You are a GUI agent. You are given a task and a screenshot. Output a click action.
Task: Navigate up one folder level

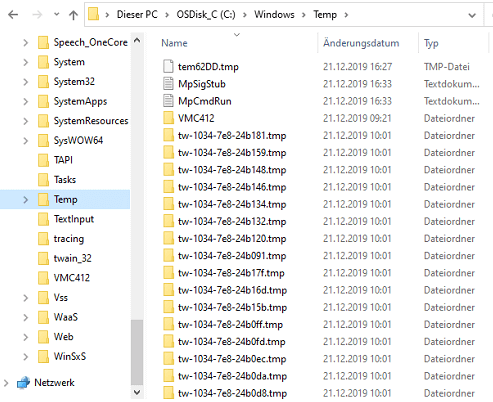coord(73,15)
